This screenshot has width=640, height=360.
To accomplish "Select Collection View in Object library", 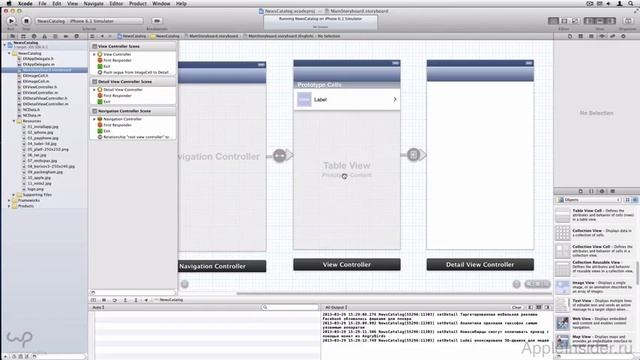I will pyautogui.click(x=595, y=233).
